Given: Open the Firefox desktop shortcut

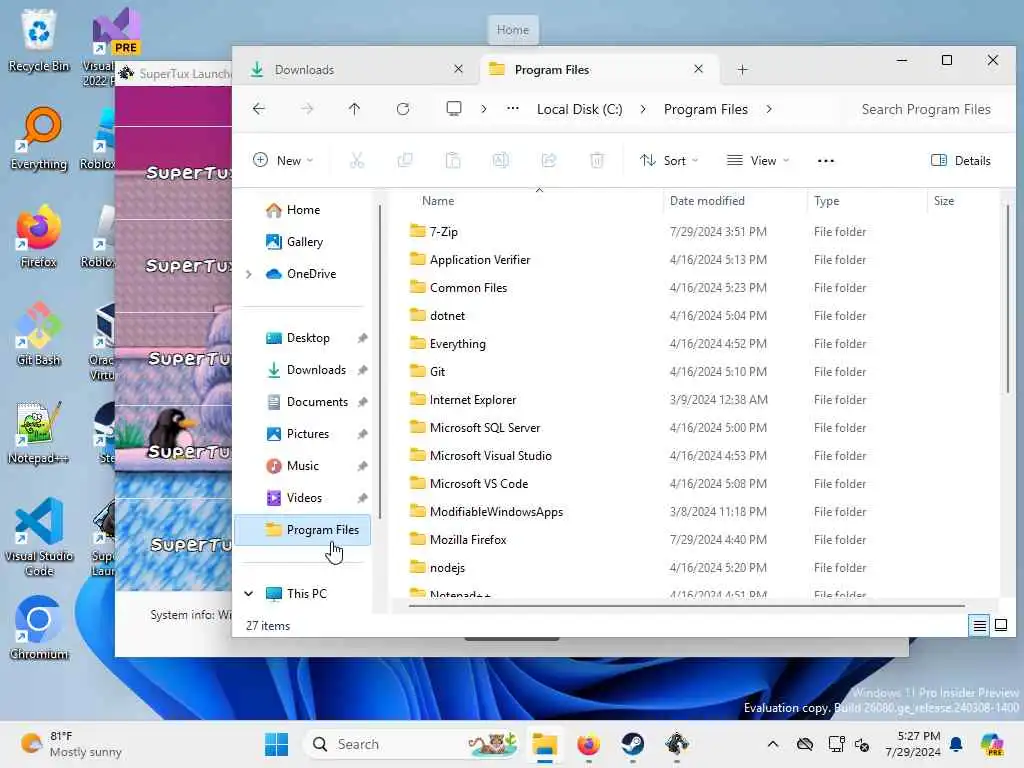Looking at the screenshot, I should [x=38, y=237].
